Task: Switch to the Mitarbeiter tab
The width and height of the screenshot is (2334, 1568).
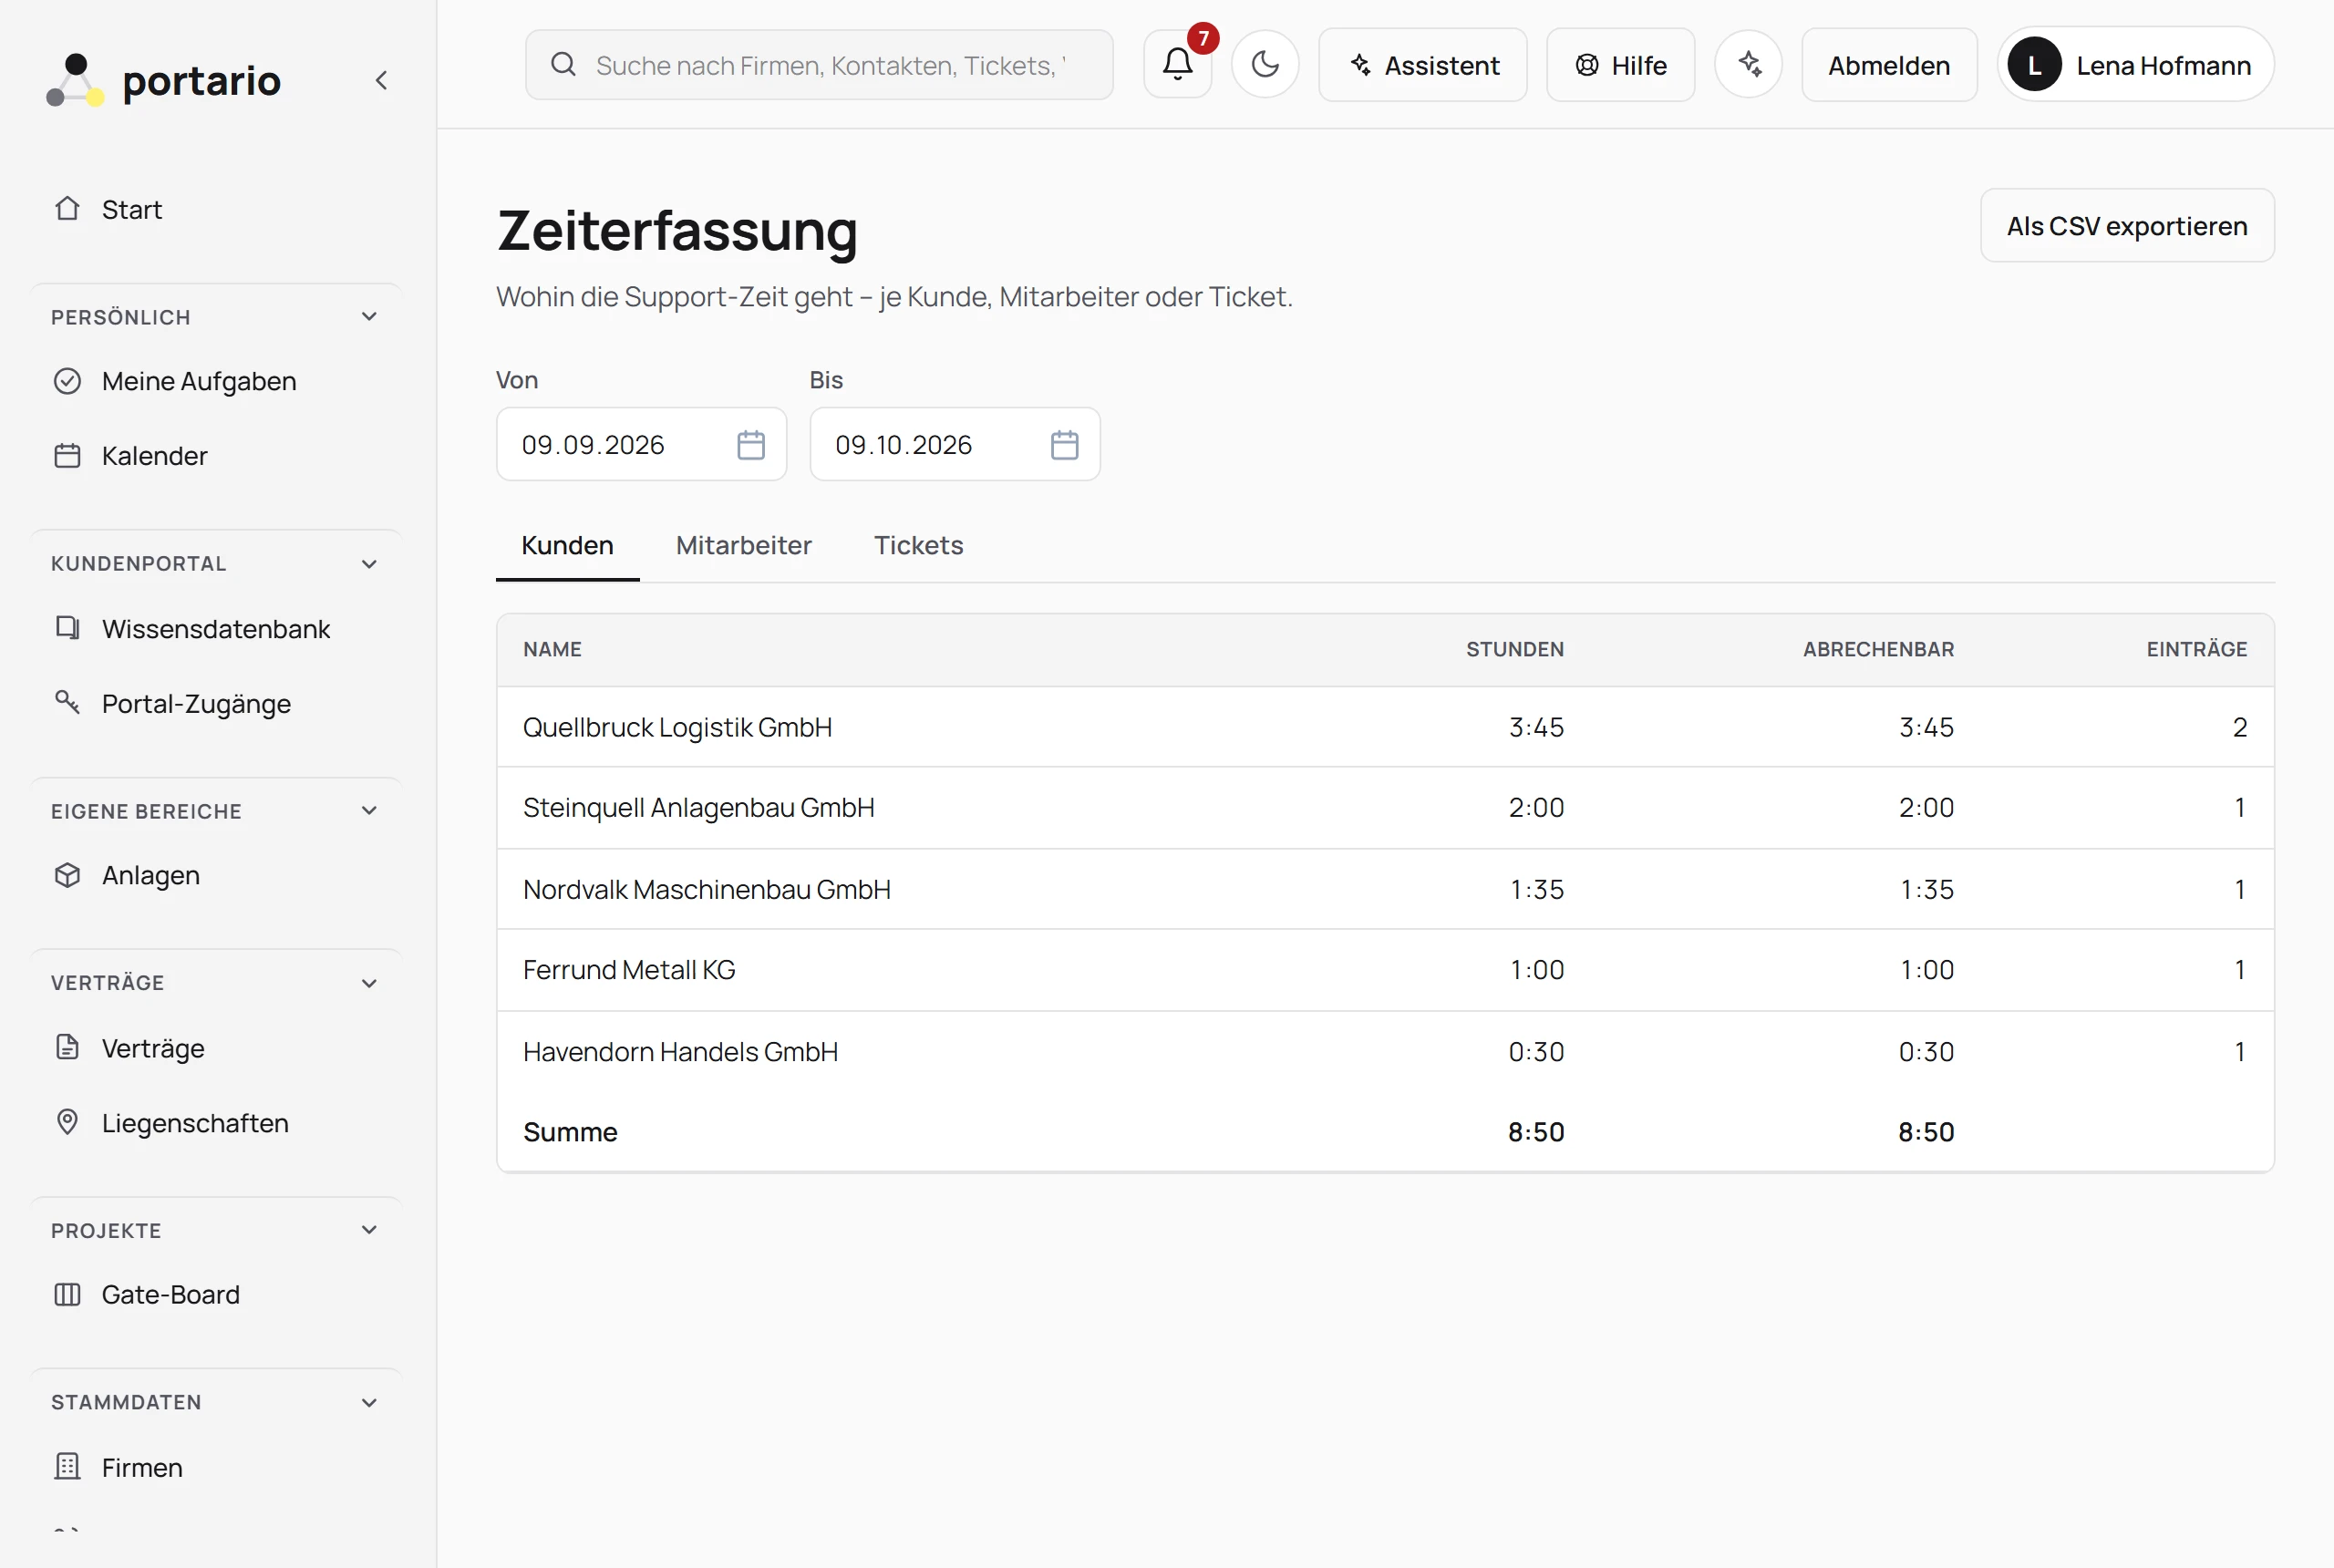Action: (743, 546)
